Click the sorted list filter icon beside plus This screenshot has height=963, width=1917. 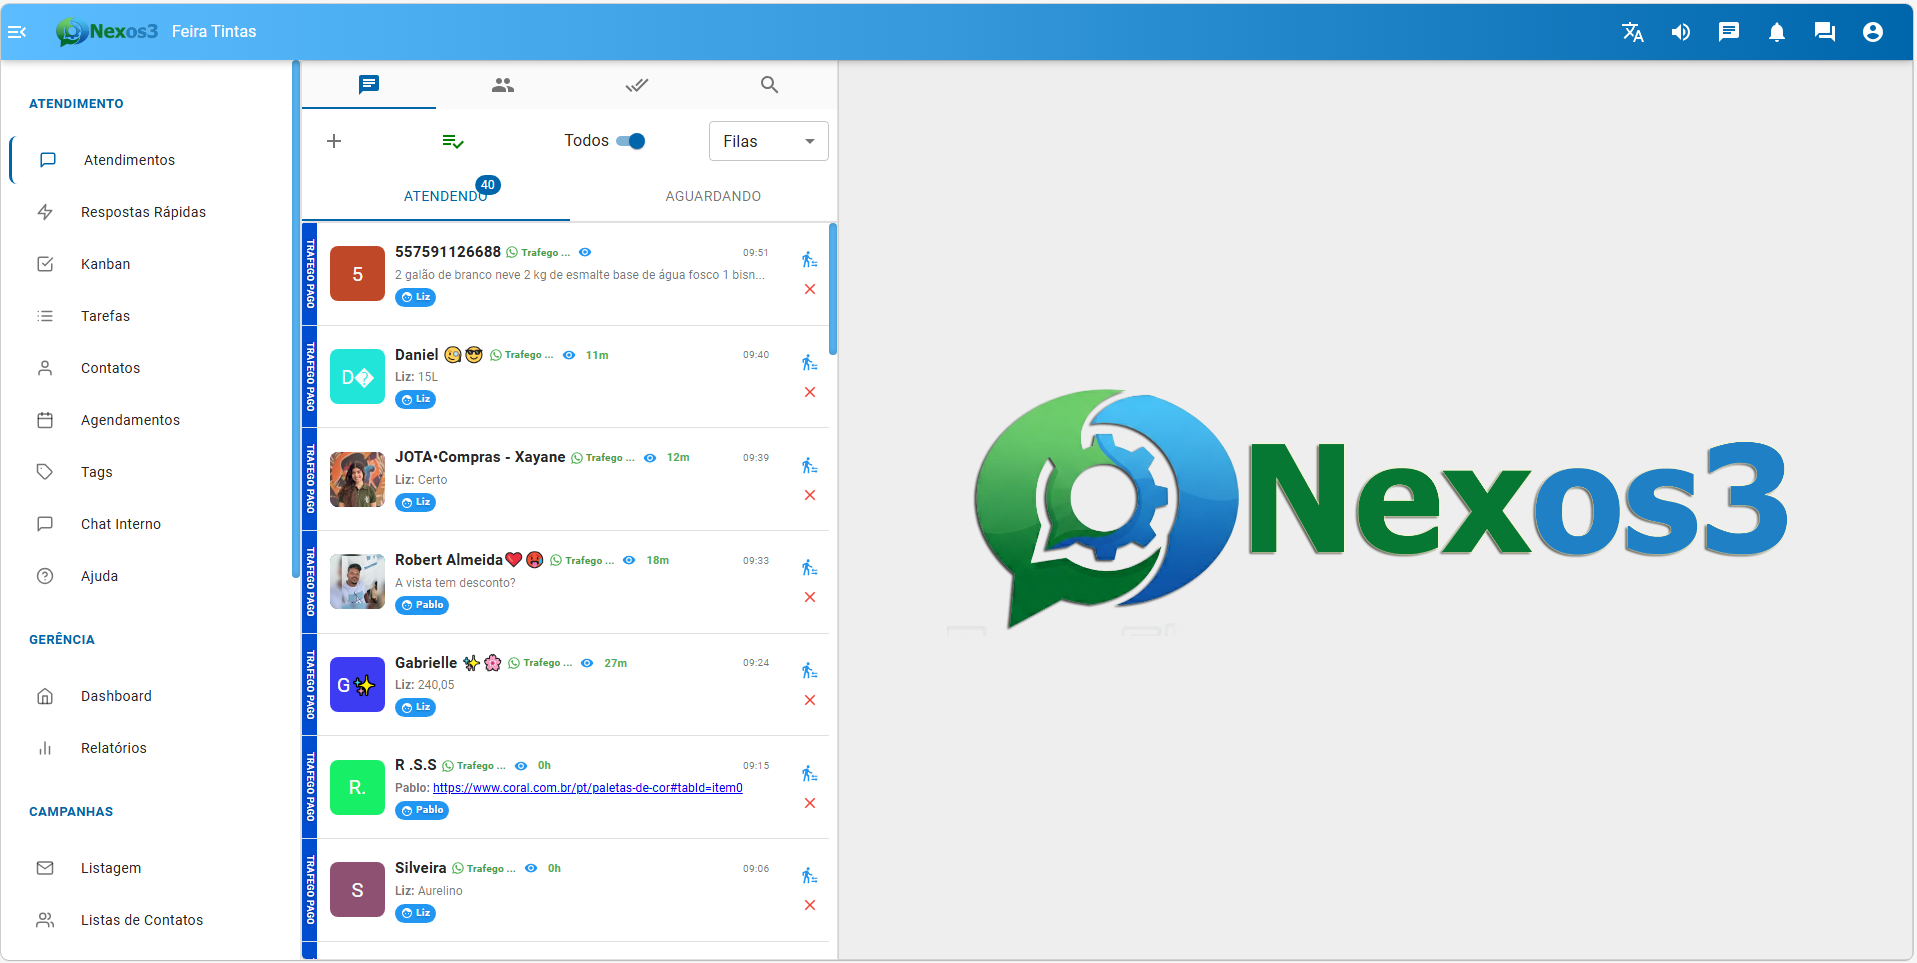(x=453, y=140)
